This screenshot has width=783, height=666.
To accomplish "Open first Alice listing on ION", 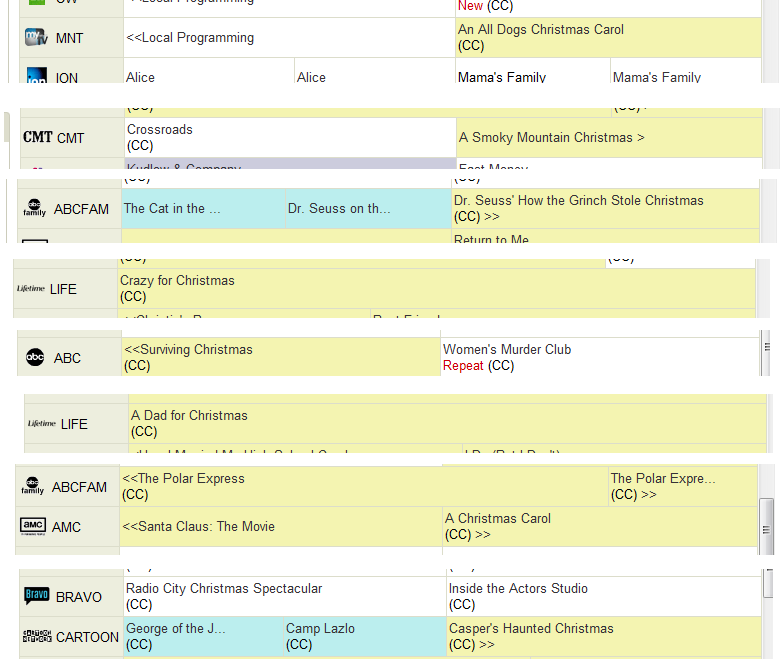I will pos(209,71).
